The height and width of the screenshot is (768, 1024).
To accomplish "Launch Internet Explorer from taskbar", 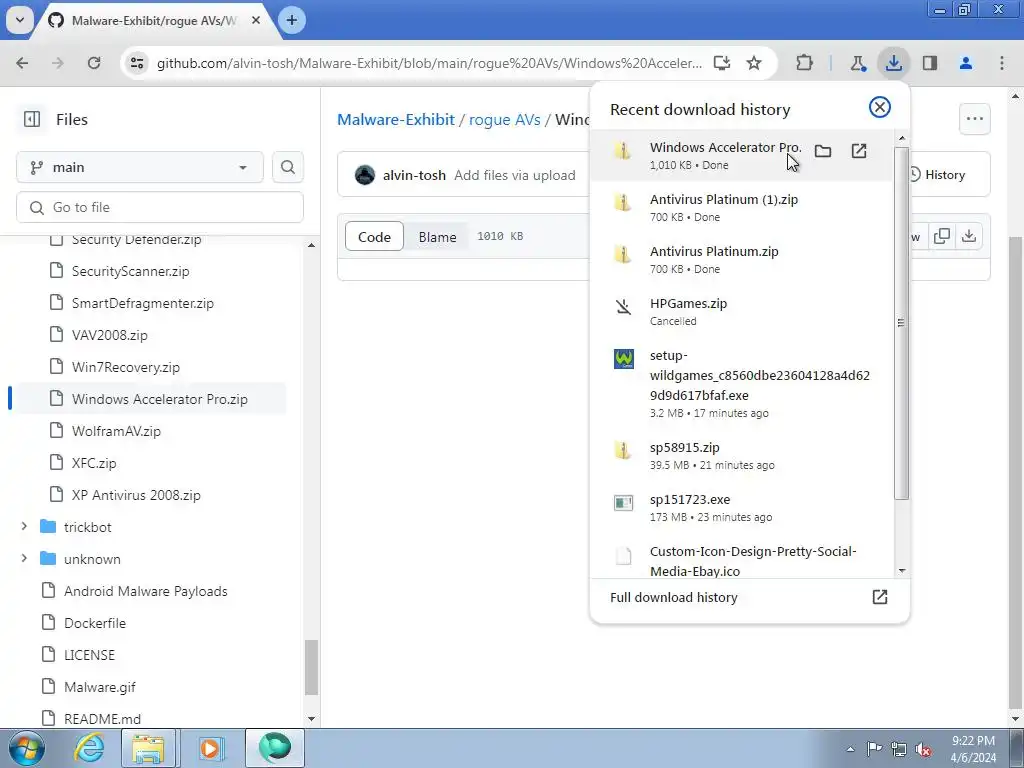I will (x=89, y=748).
